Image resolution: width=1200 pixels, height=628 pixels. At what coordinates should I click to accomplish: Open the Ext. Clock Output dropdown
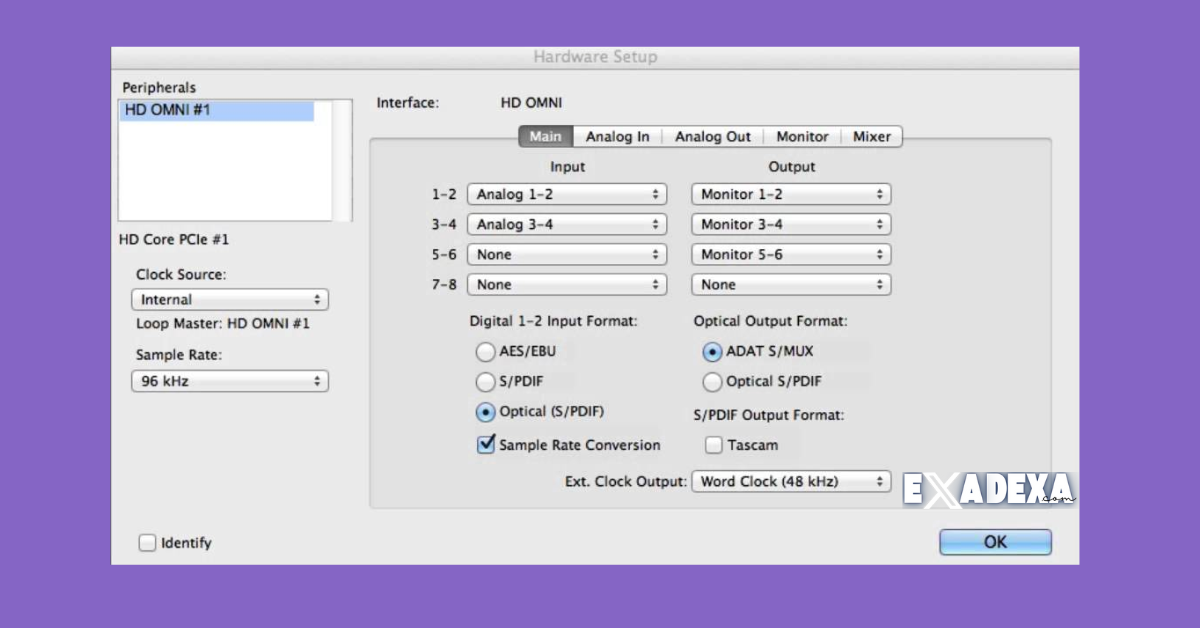point(790,481)
